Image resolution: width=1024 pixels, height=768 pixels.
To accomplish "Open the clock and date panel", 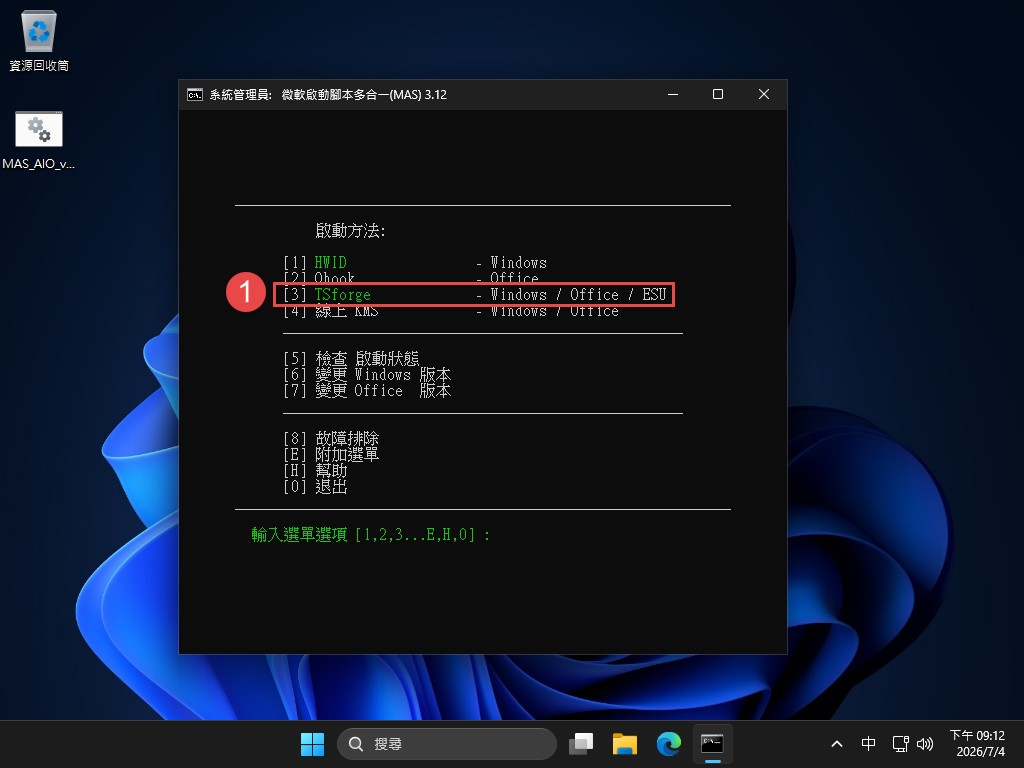I will point(977,744).
